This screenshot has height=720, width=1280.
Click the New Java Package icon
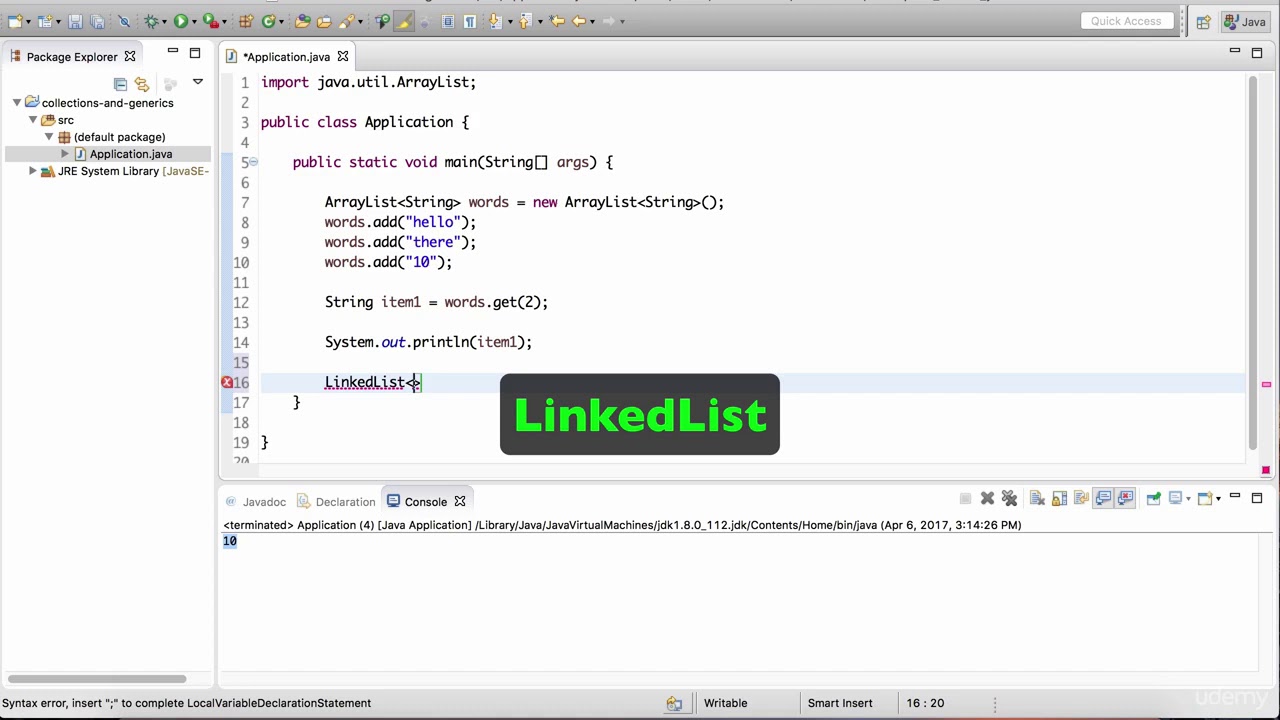(x=245, y=21)
